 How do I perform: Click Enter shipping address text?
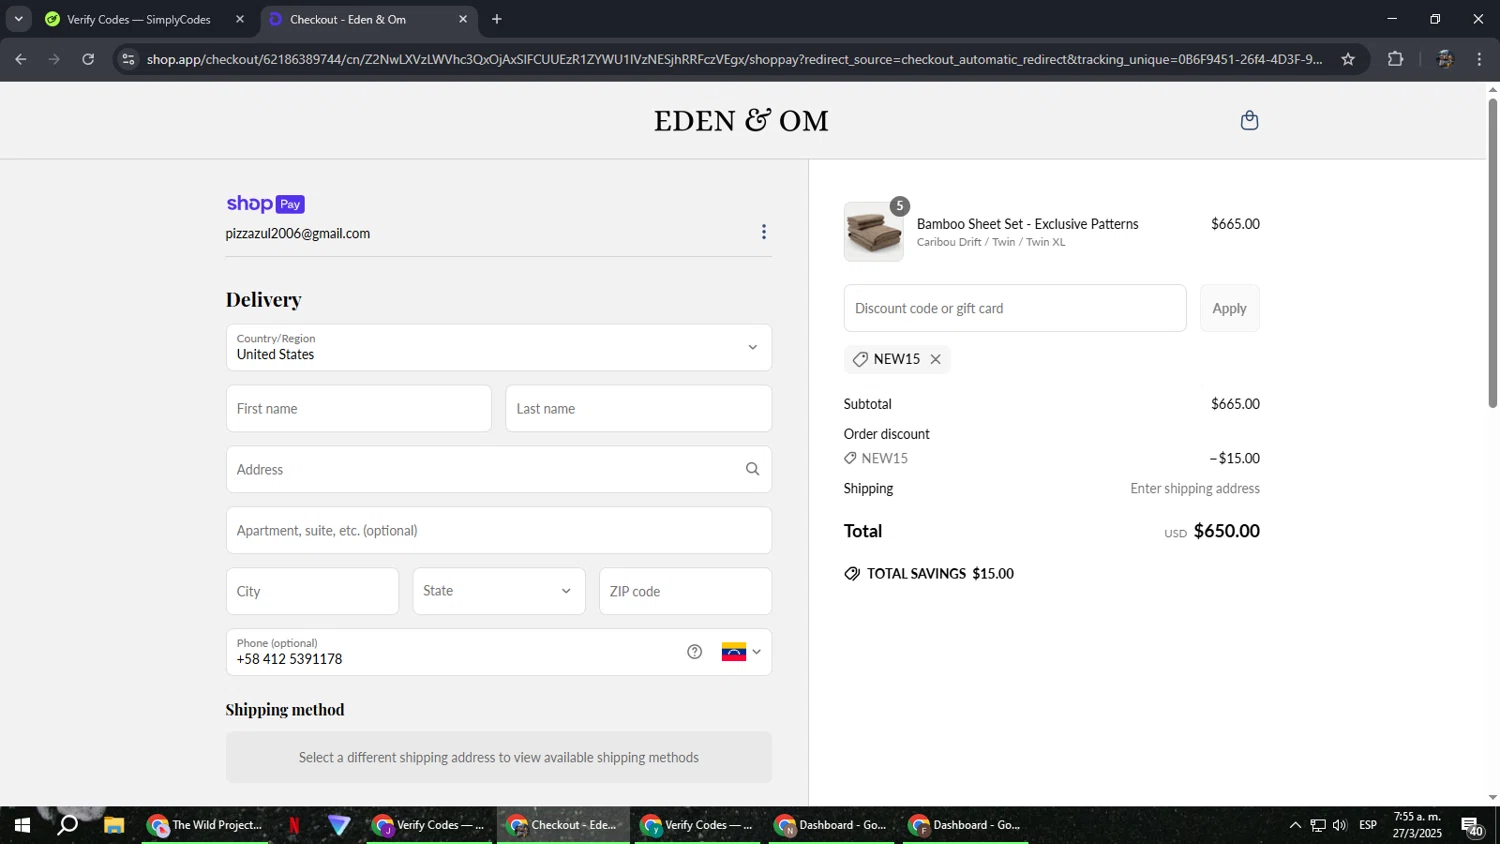tap(1195, 489)
